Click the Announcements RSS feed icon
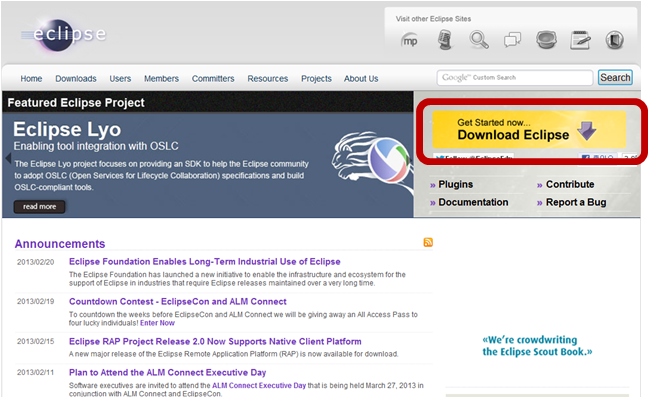The width and height of the screenshot is (649, 398). 428,242
